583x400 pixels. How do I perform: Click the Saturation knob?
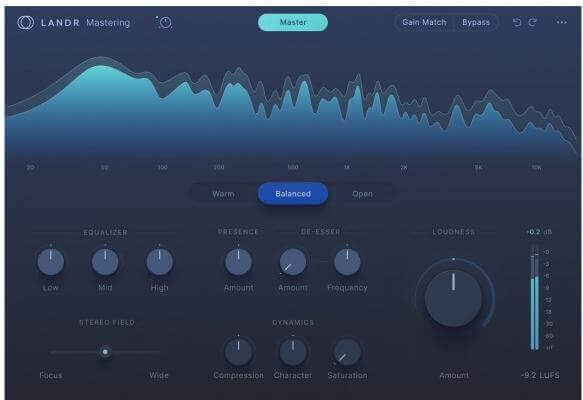pos(347,352)
